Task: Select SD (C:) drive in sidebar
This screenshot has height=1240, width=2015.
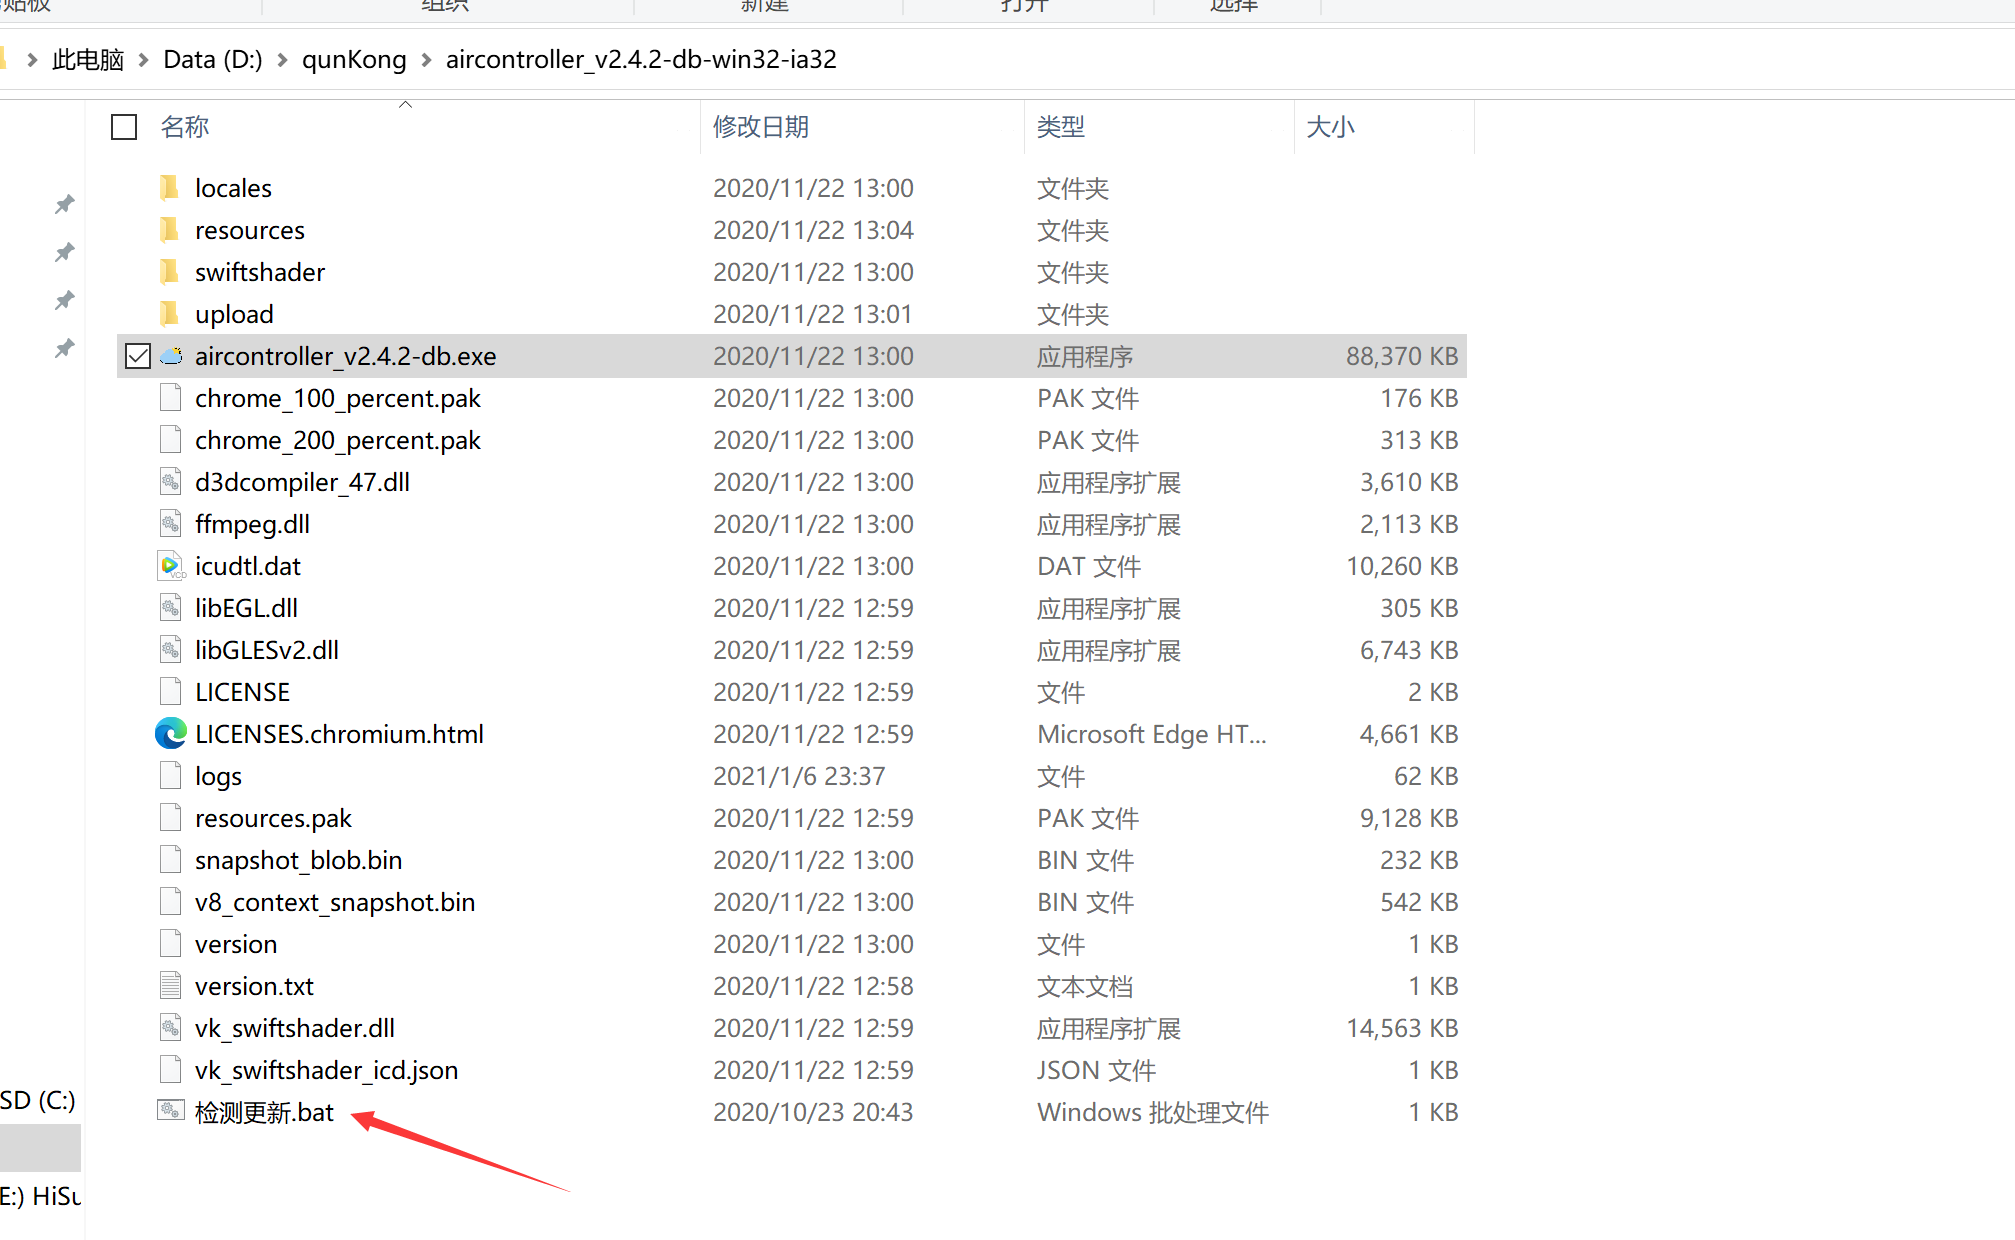Action: tap(38, 1100)
